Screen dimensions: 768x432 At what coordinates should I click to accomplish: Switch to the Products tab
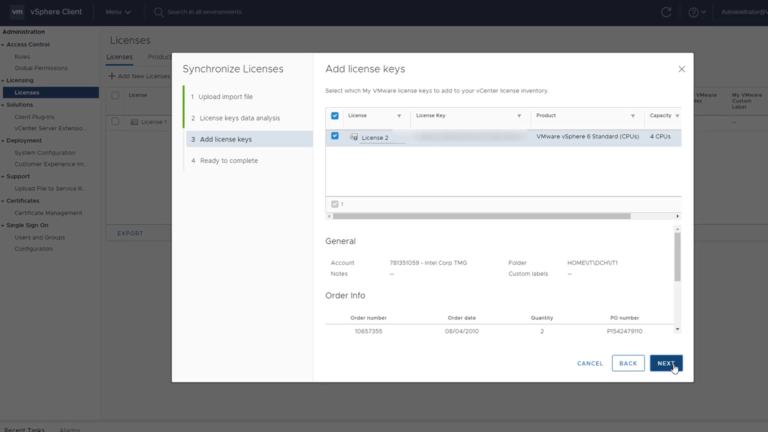click(x=159, y=57)
